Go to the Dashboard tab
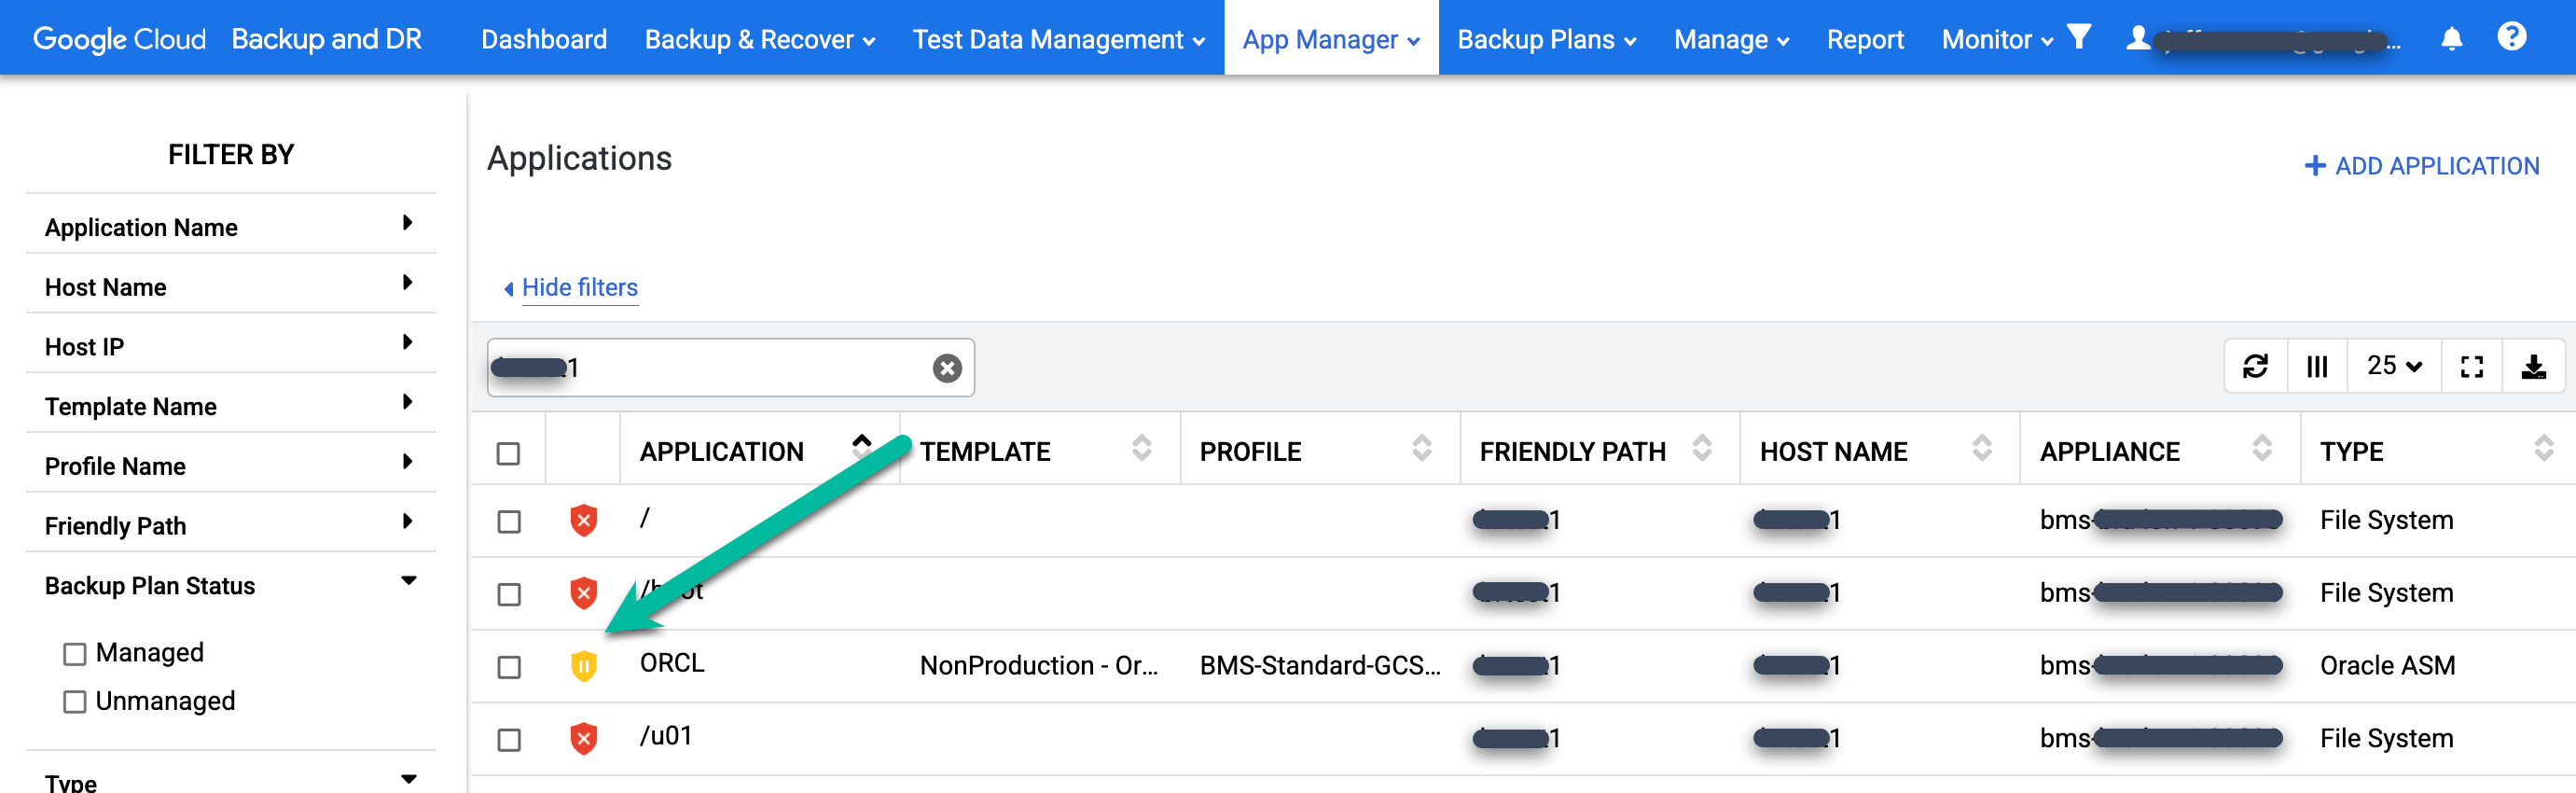2576x793 pixels. [543, 39]
